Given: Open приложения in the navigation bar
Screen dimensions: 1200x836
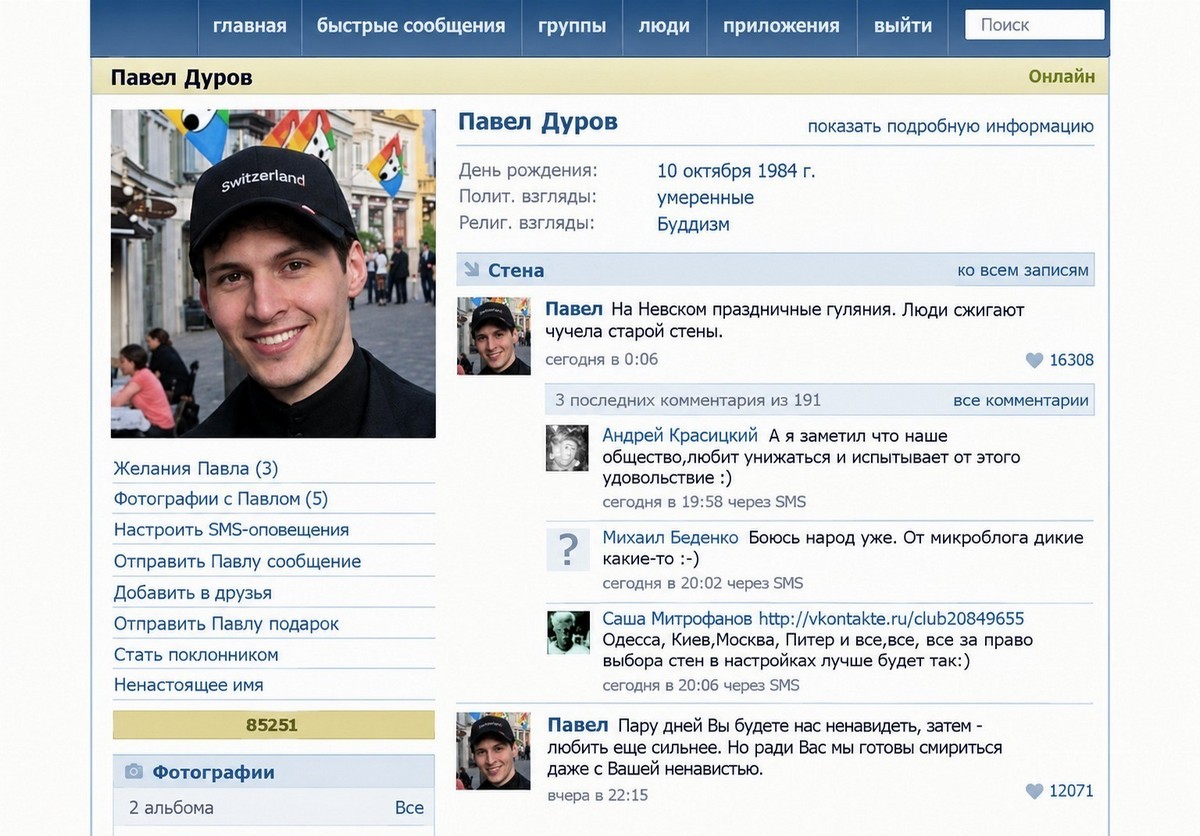Looking at the screenshot, I should point(782,26).
